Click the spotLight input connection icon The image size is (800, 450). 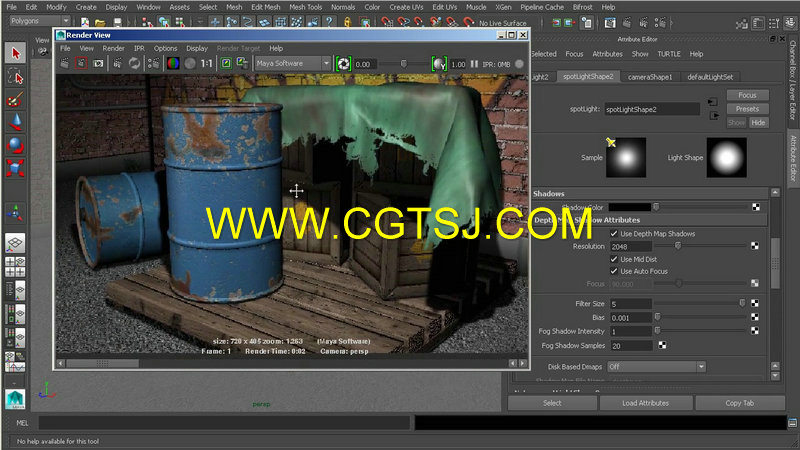pyautogui.click(x=713, y=103)
